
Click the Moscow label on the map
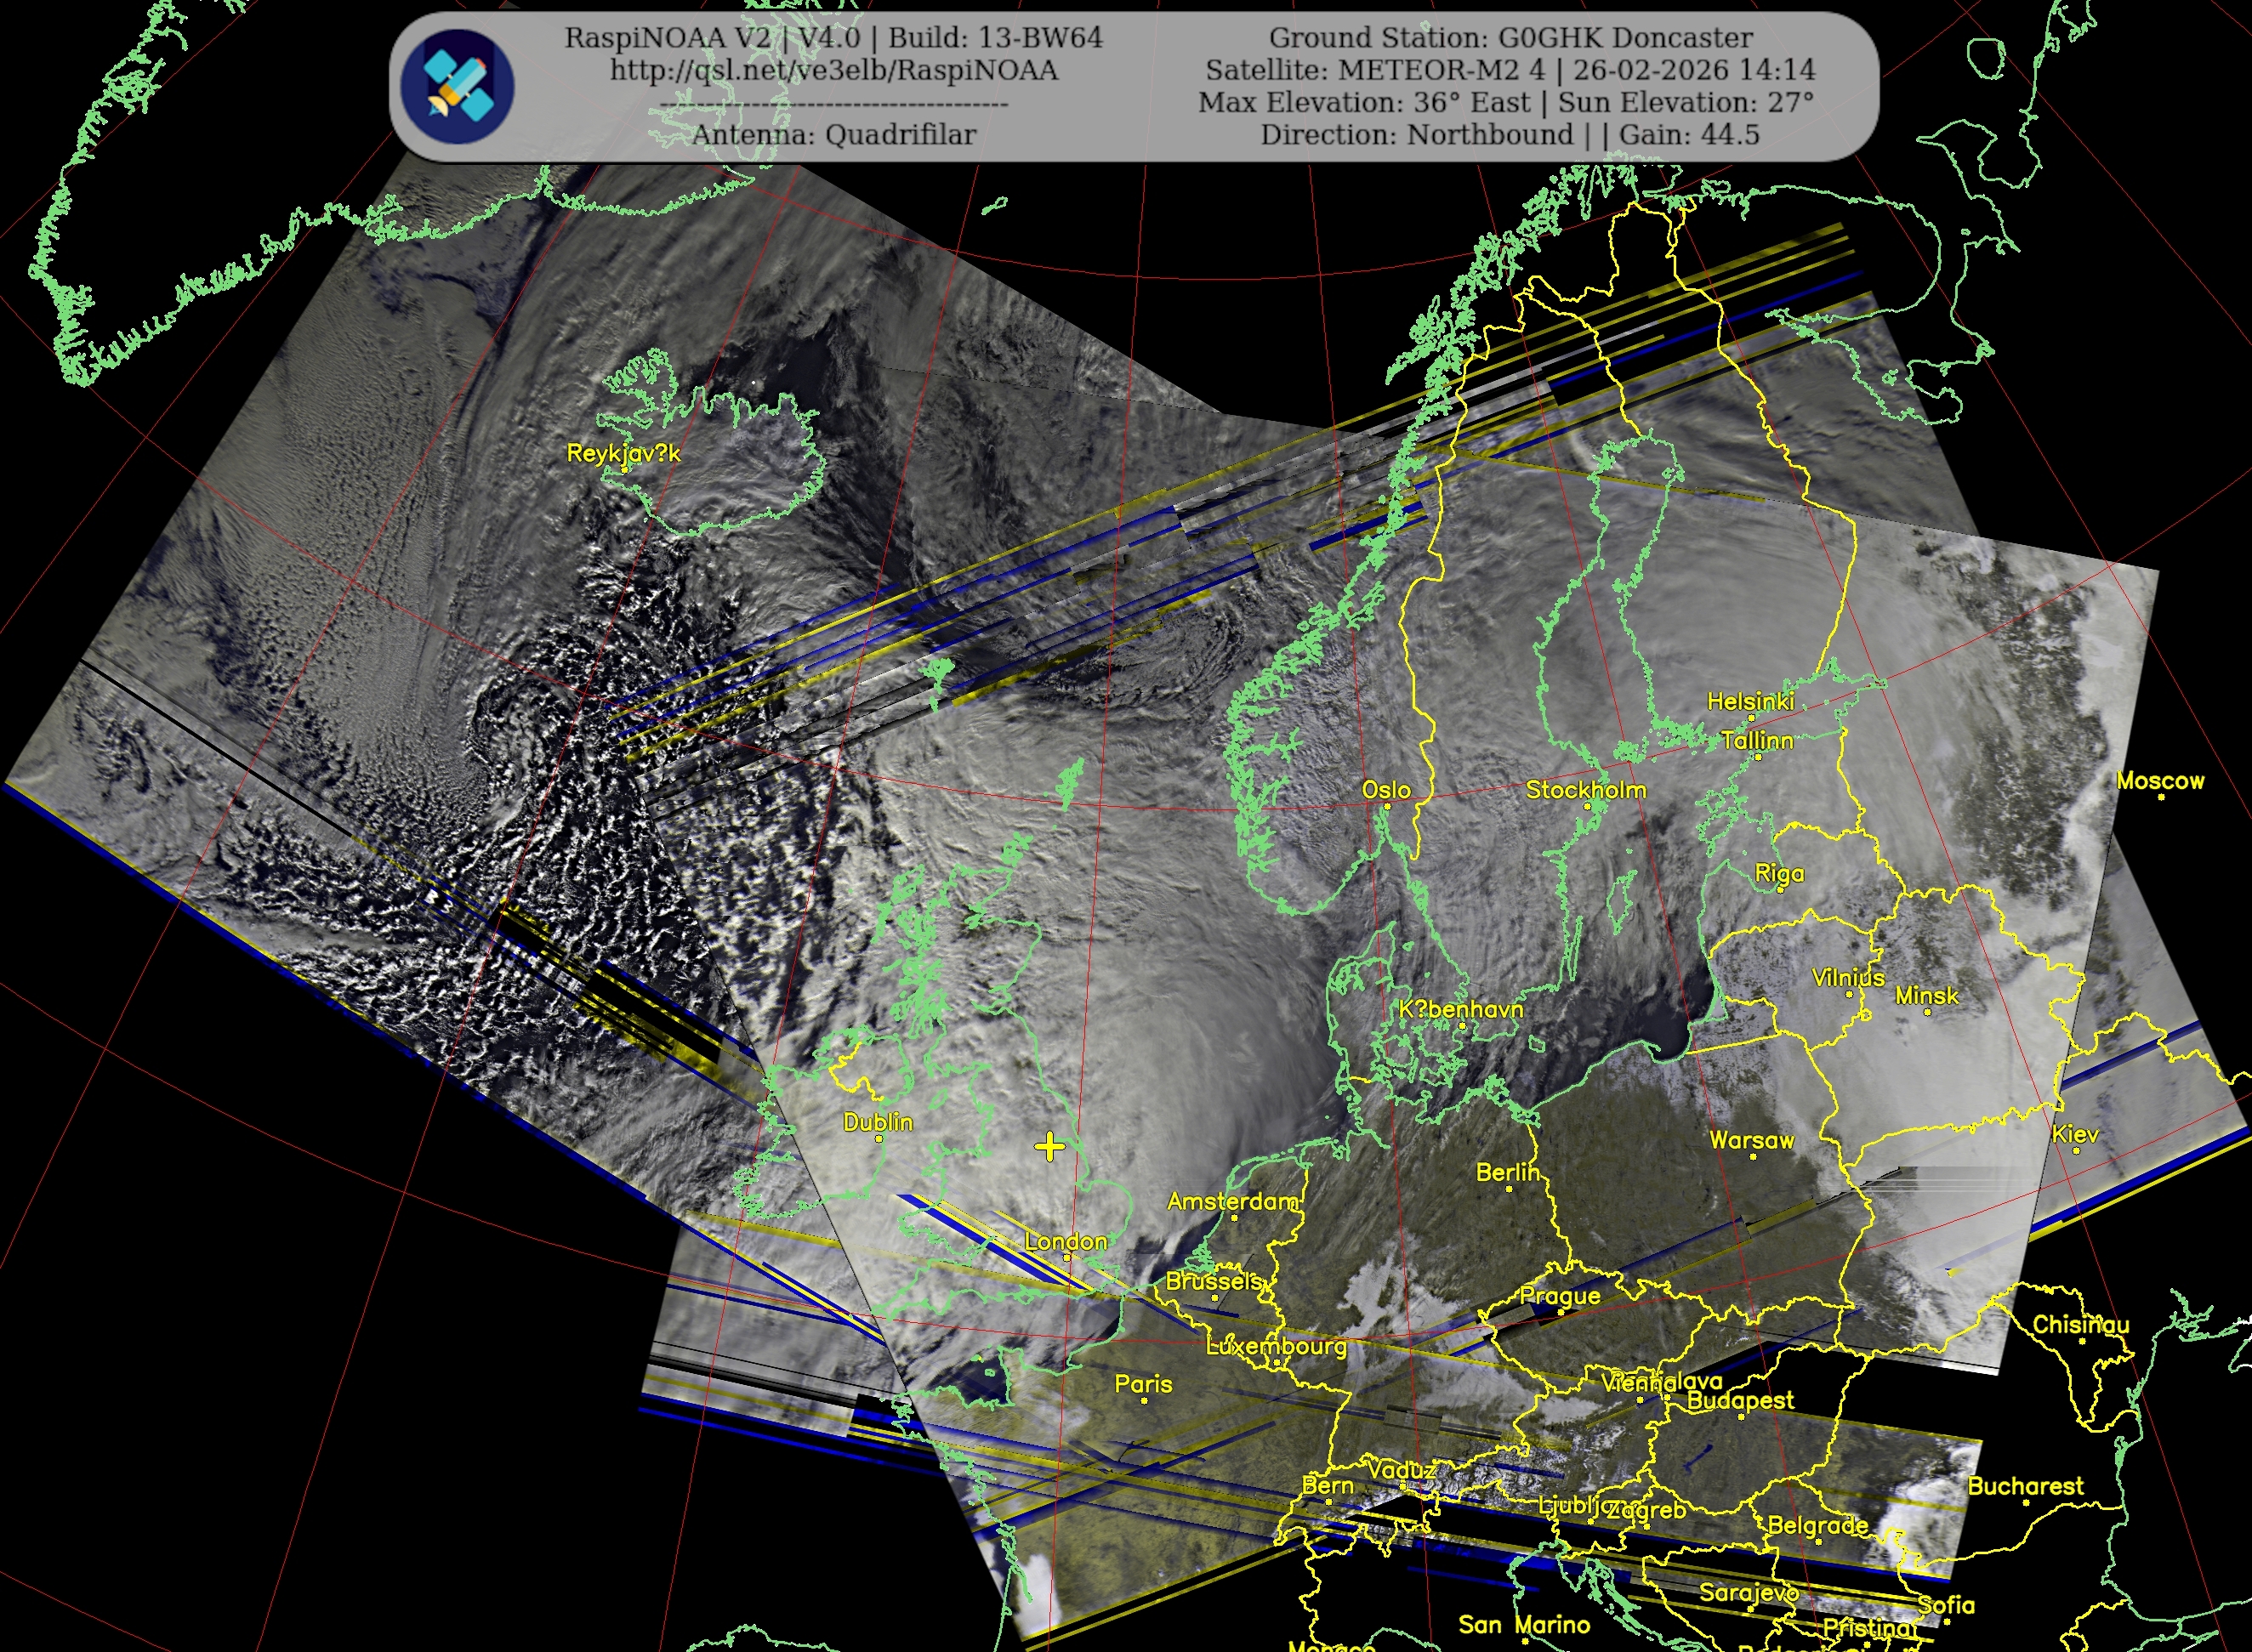pos(2160,780)
